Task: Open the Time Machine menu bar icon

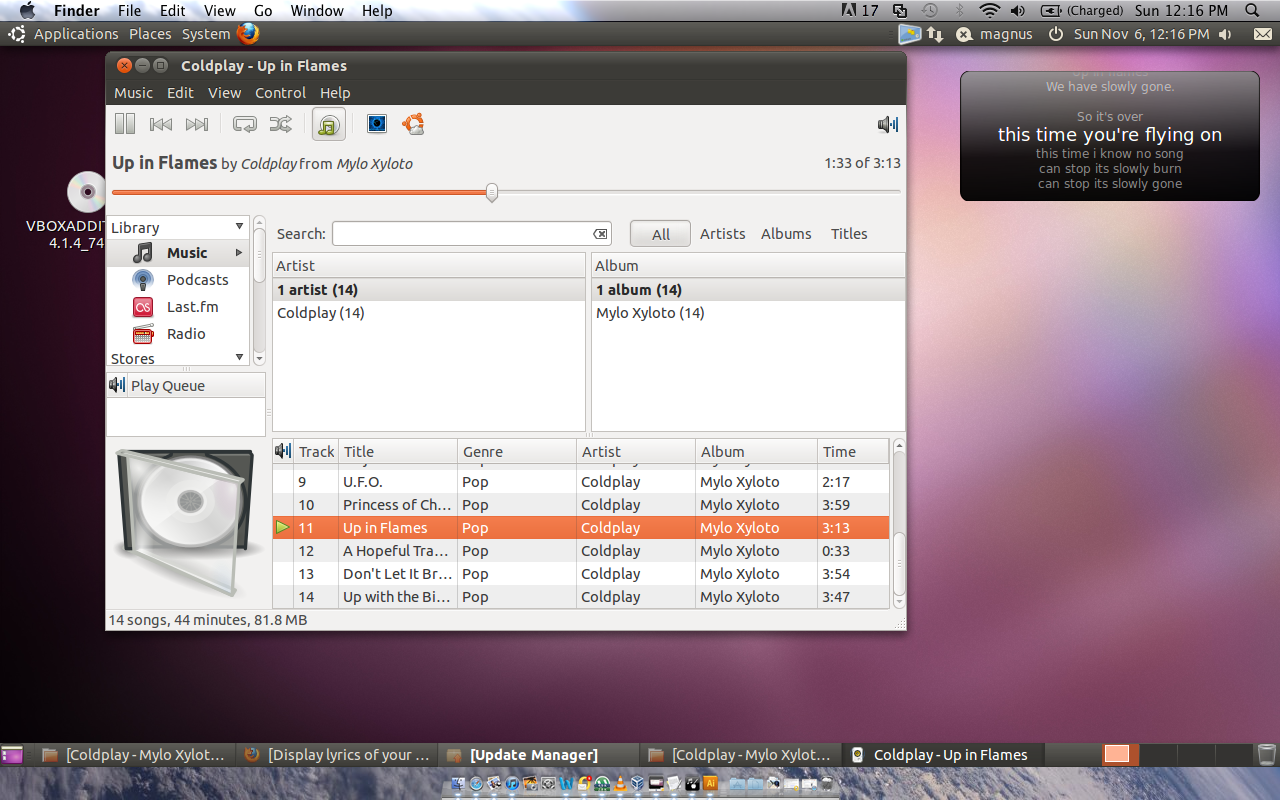Action: pyautogui.click(x=930, y=11)
